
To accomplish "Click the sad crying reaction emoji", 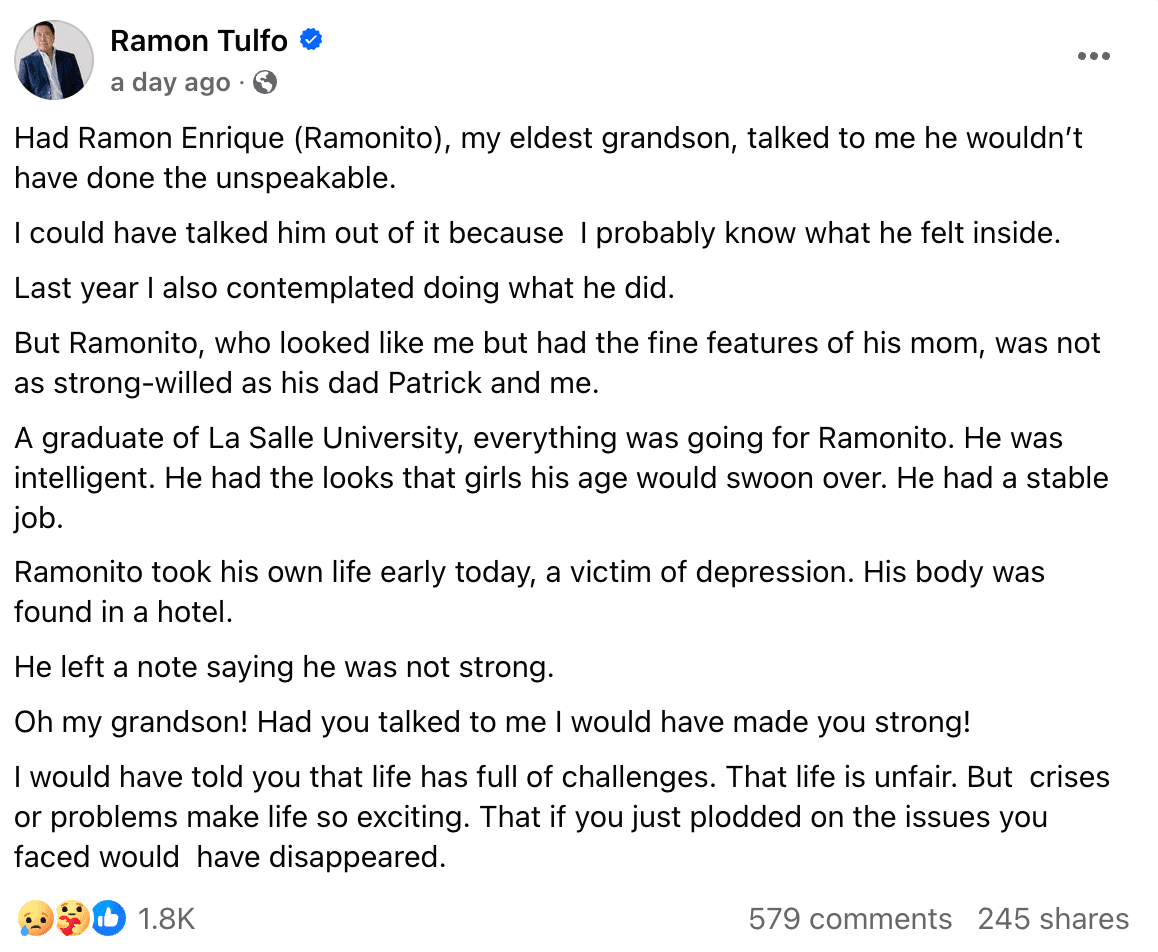I will pos(32,917).
